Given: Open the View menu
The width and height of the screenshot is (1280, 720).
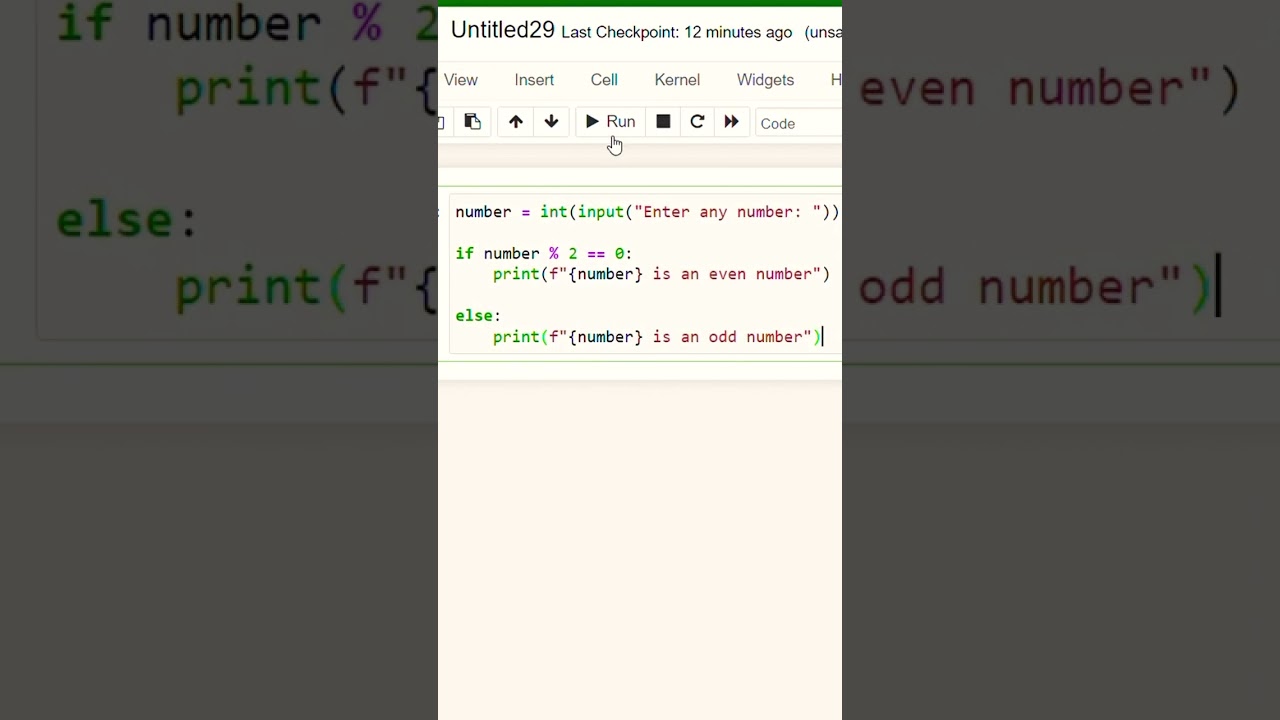Looking at the screenshot, I should pyautogui.click(x=461, y=80).
